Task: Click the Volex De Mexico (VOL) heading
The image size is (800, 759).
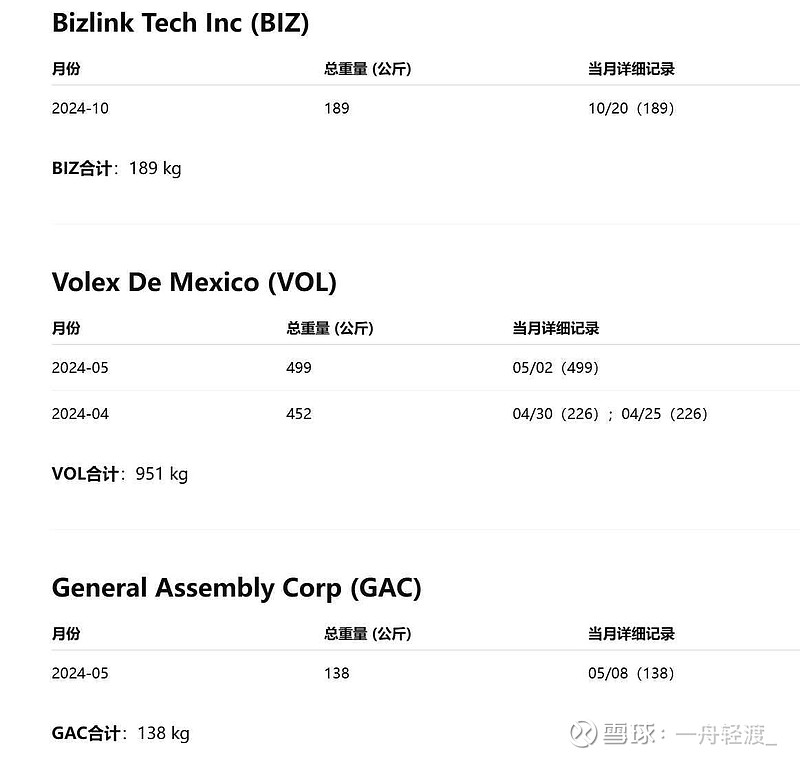Action: click(x=194, y=283)
